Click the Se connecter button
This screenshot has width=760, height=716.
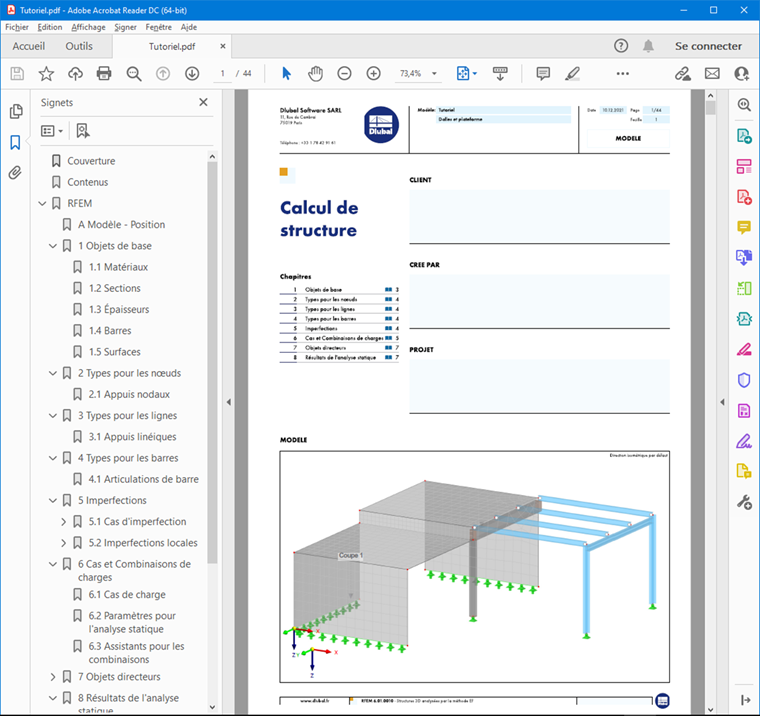pyautogui.click(x=708, y=46)
